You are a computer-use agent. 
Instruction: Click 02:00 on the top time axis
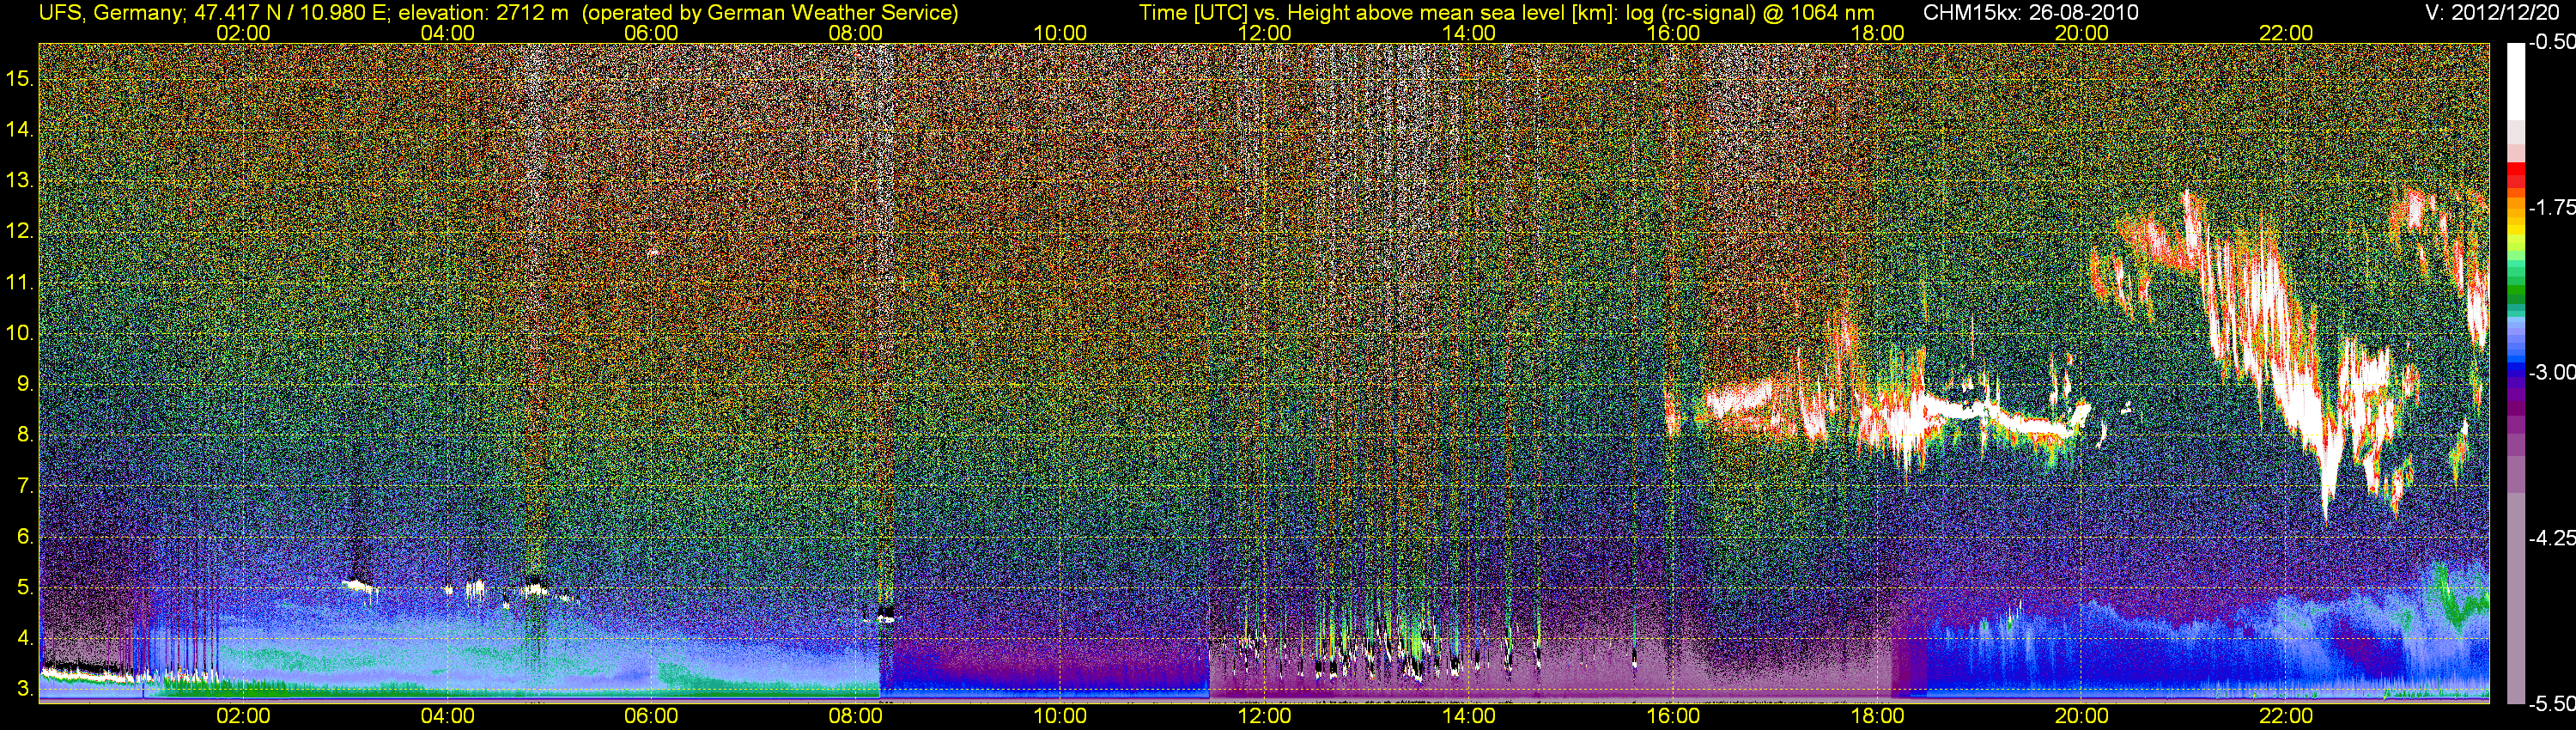(243, 33)
